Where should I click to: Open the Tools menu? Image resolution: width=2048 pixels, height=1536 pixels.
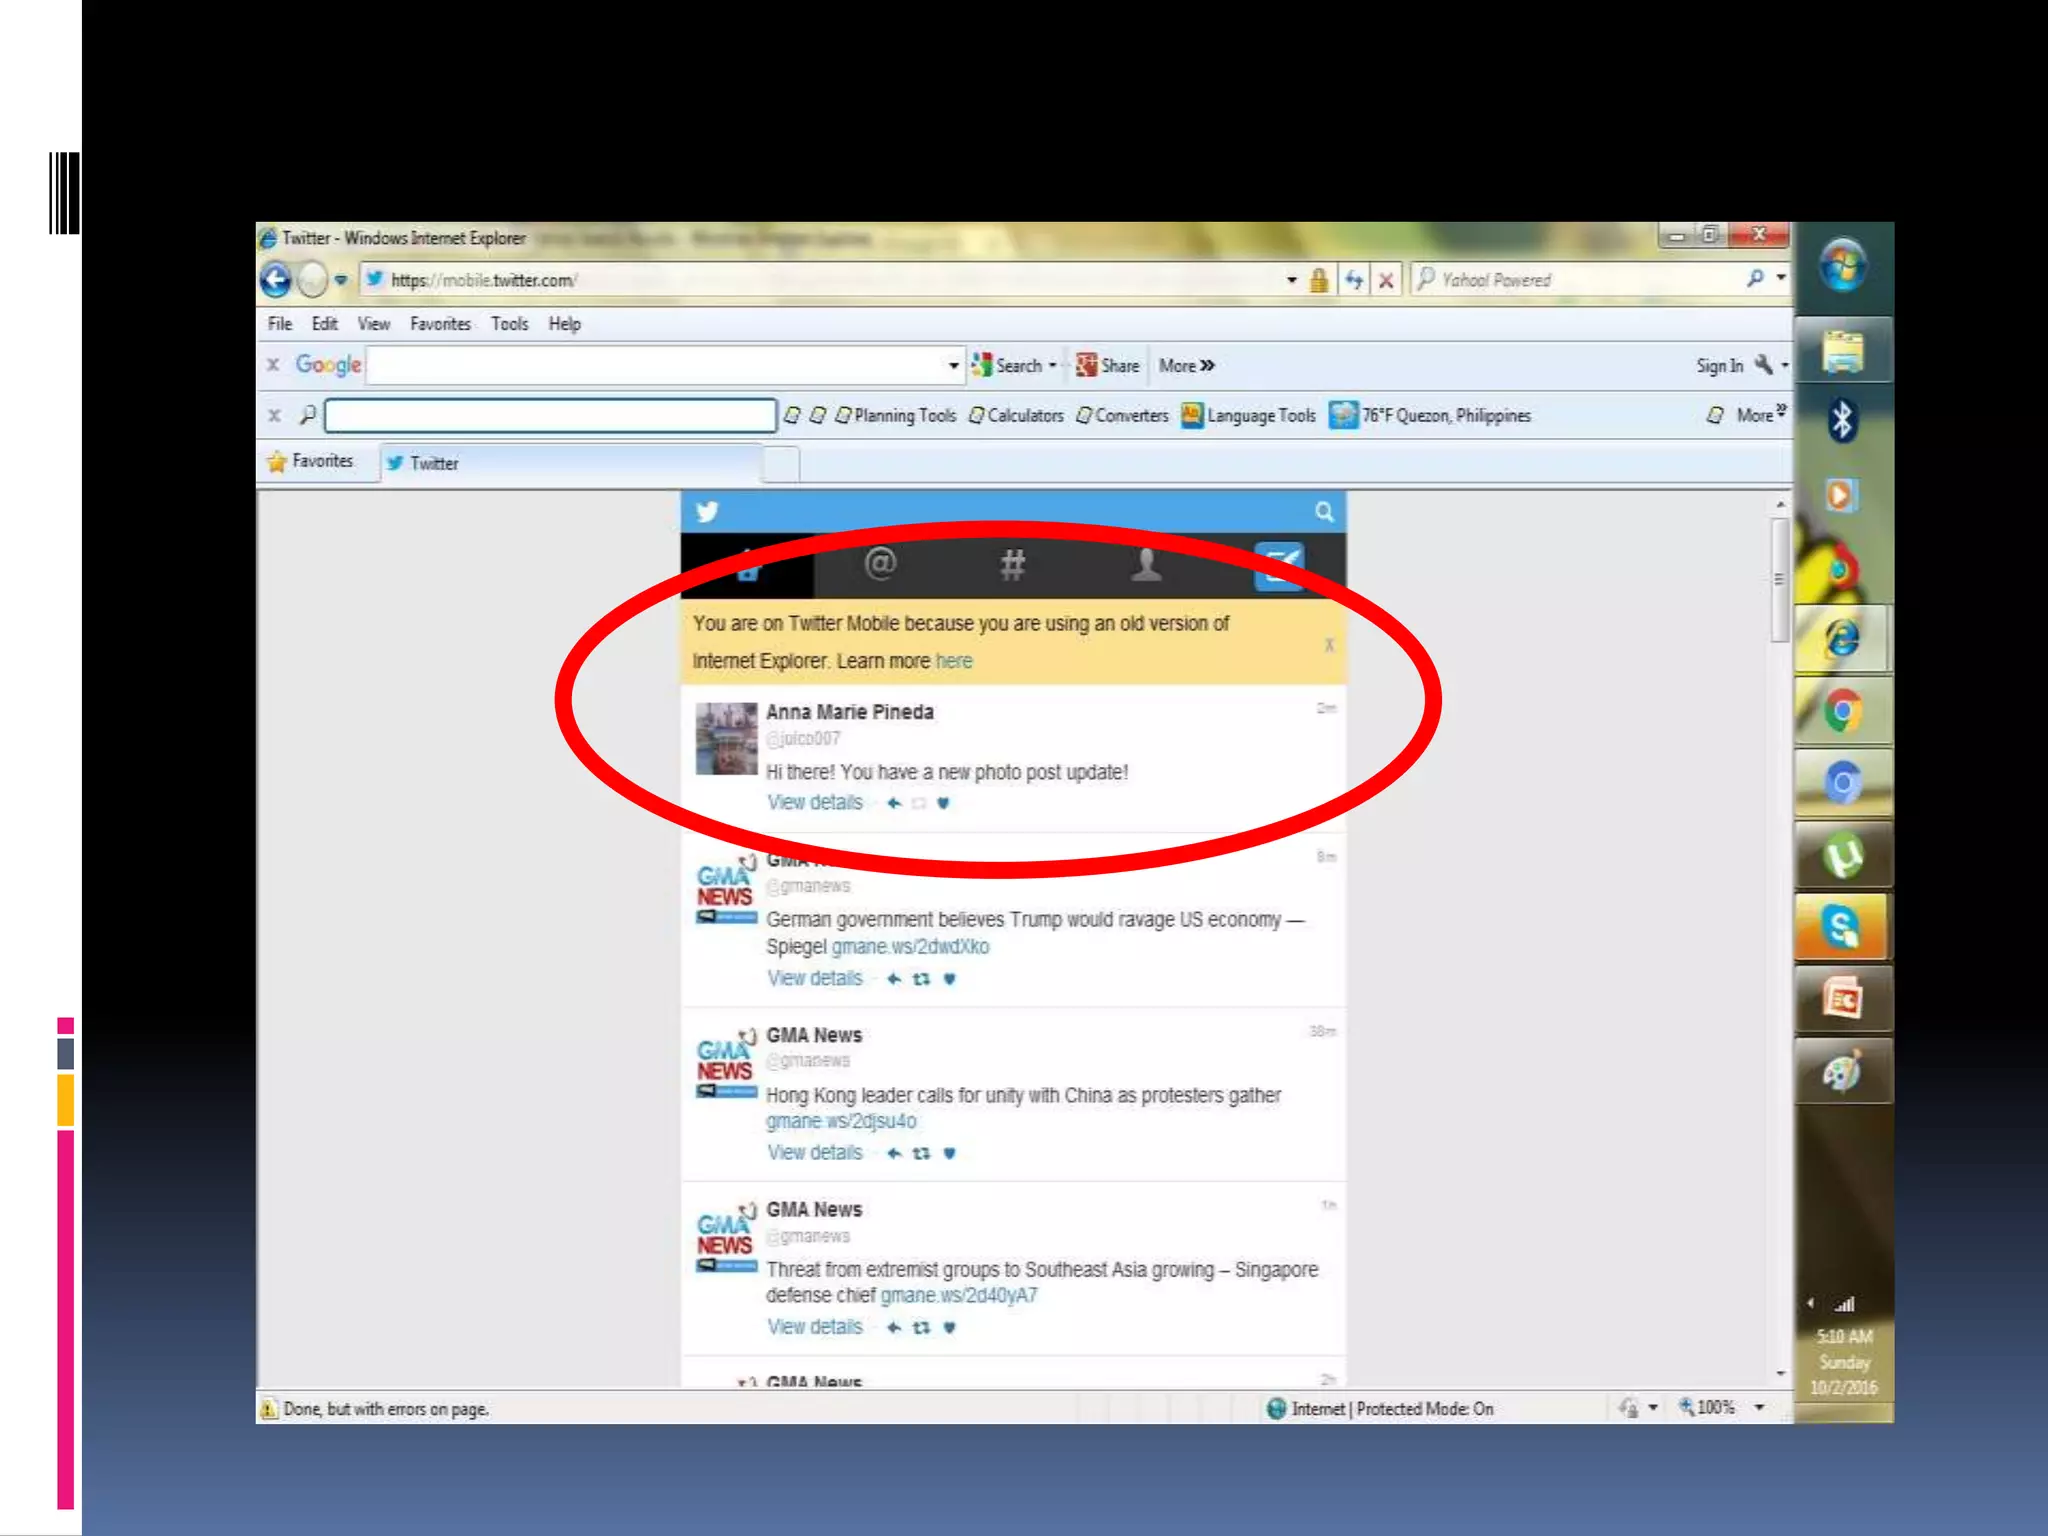coord(509,324)
